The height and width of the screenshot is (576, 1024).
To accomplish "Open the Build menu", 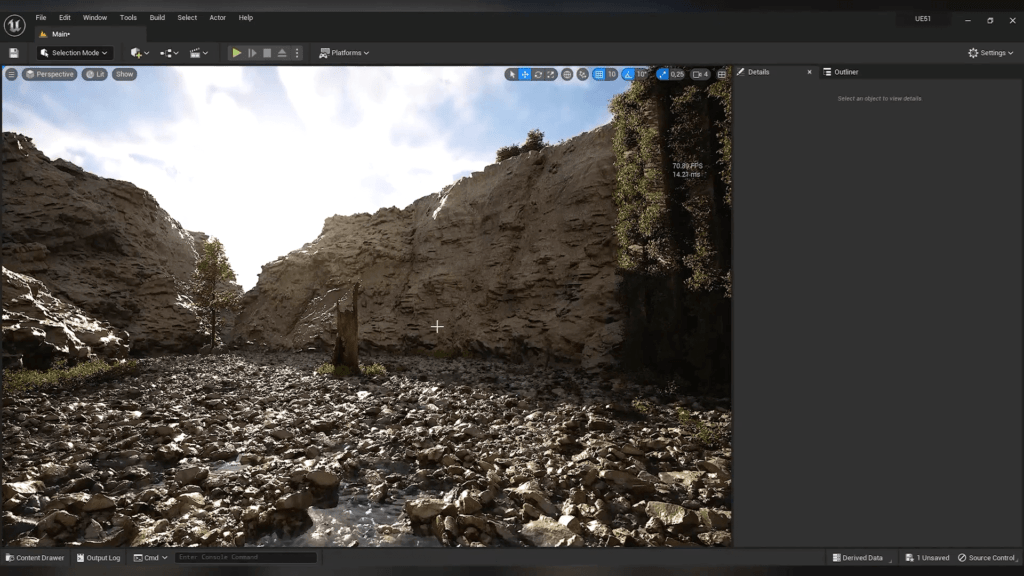I will [x=157, y=17].
